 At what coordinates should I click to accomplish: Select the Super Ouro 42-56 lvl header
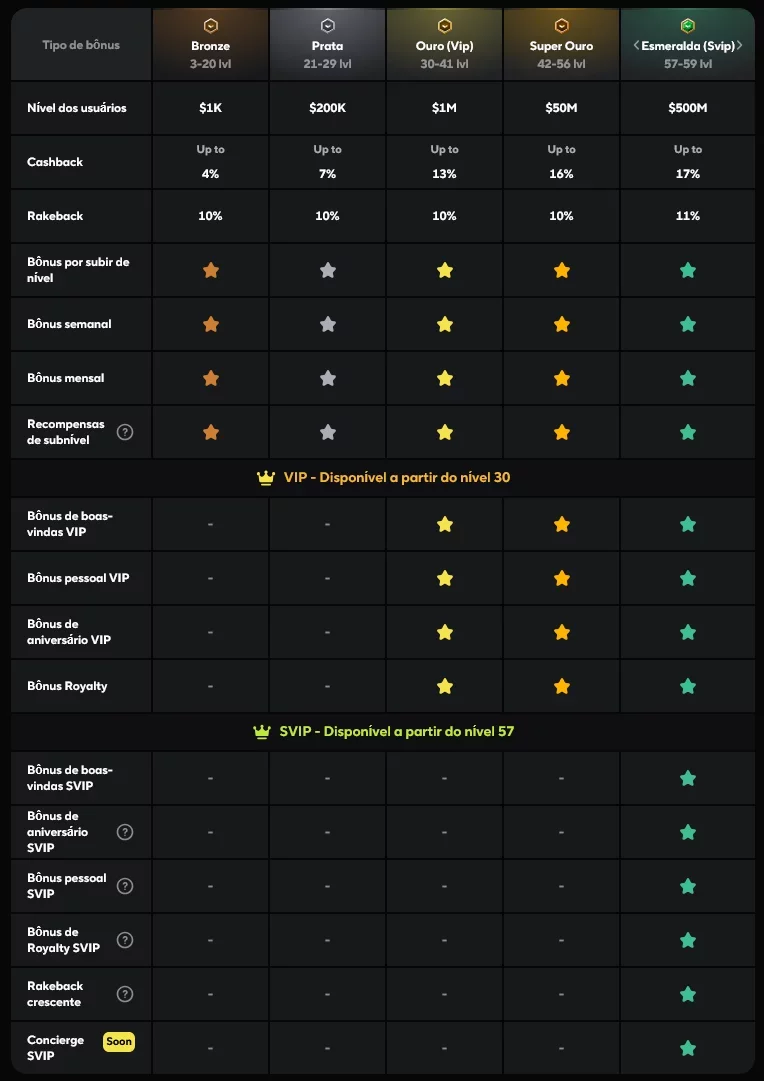(x=561, y=45)
